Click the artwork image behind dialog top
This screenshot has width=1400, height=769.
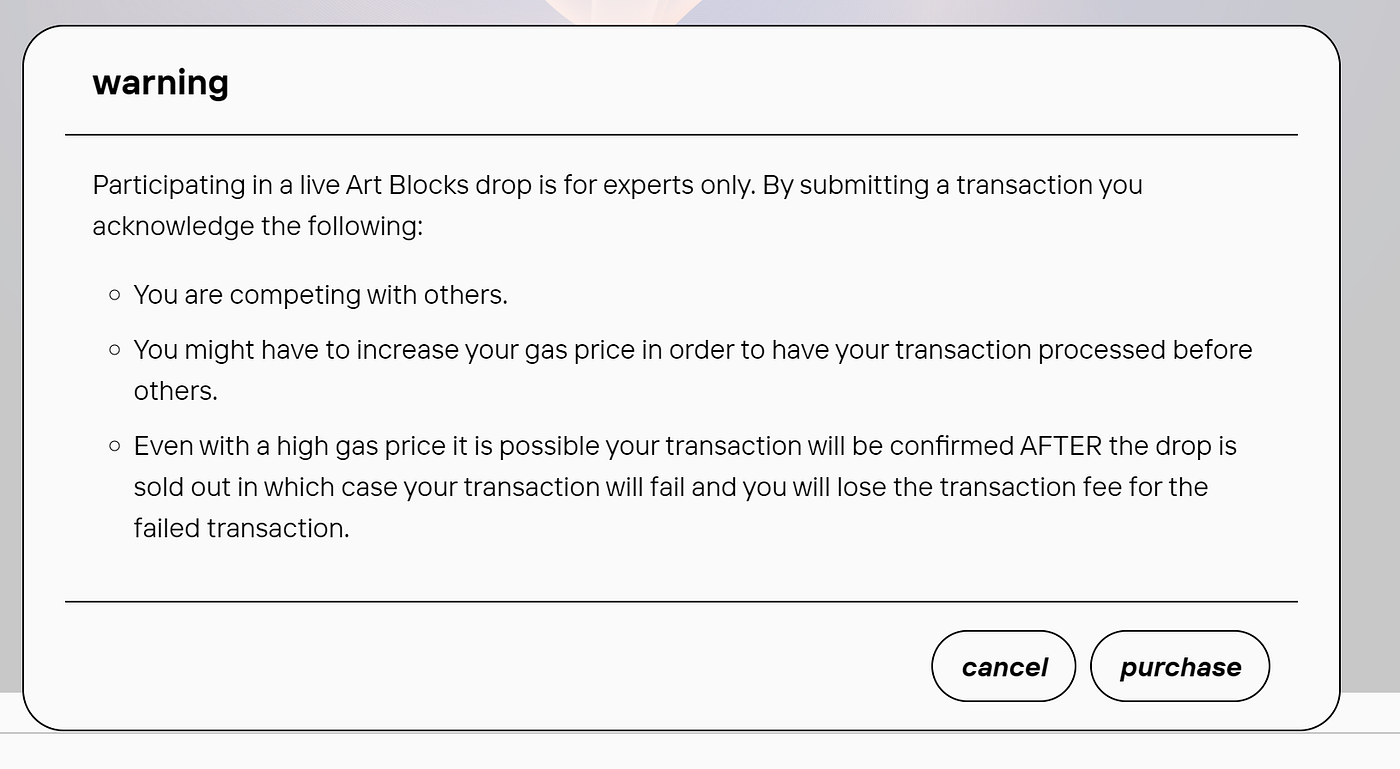pos(620,11)
